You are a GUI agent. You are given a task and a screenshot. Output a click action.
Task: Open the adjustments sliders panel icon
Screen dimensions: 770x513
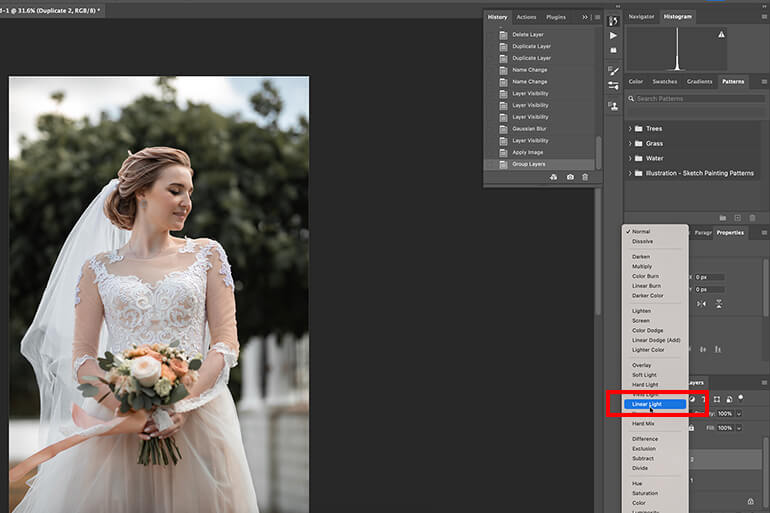click(x=613, y=86)
